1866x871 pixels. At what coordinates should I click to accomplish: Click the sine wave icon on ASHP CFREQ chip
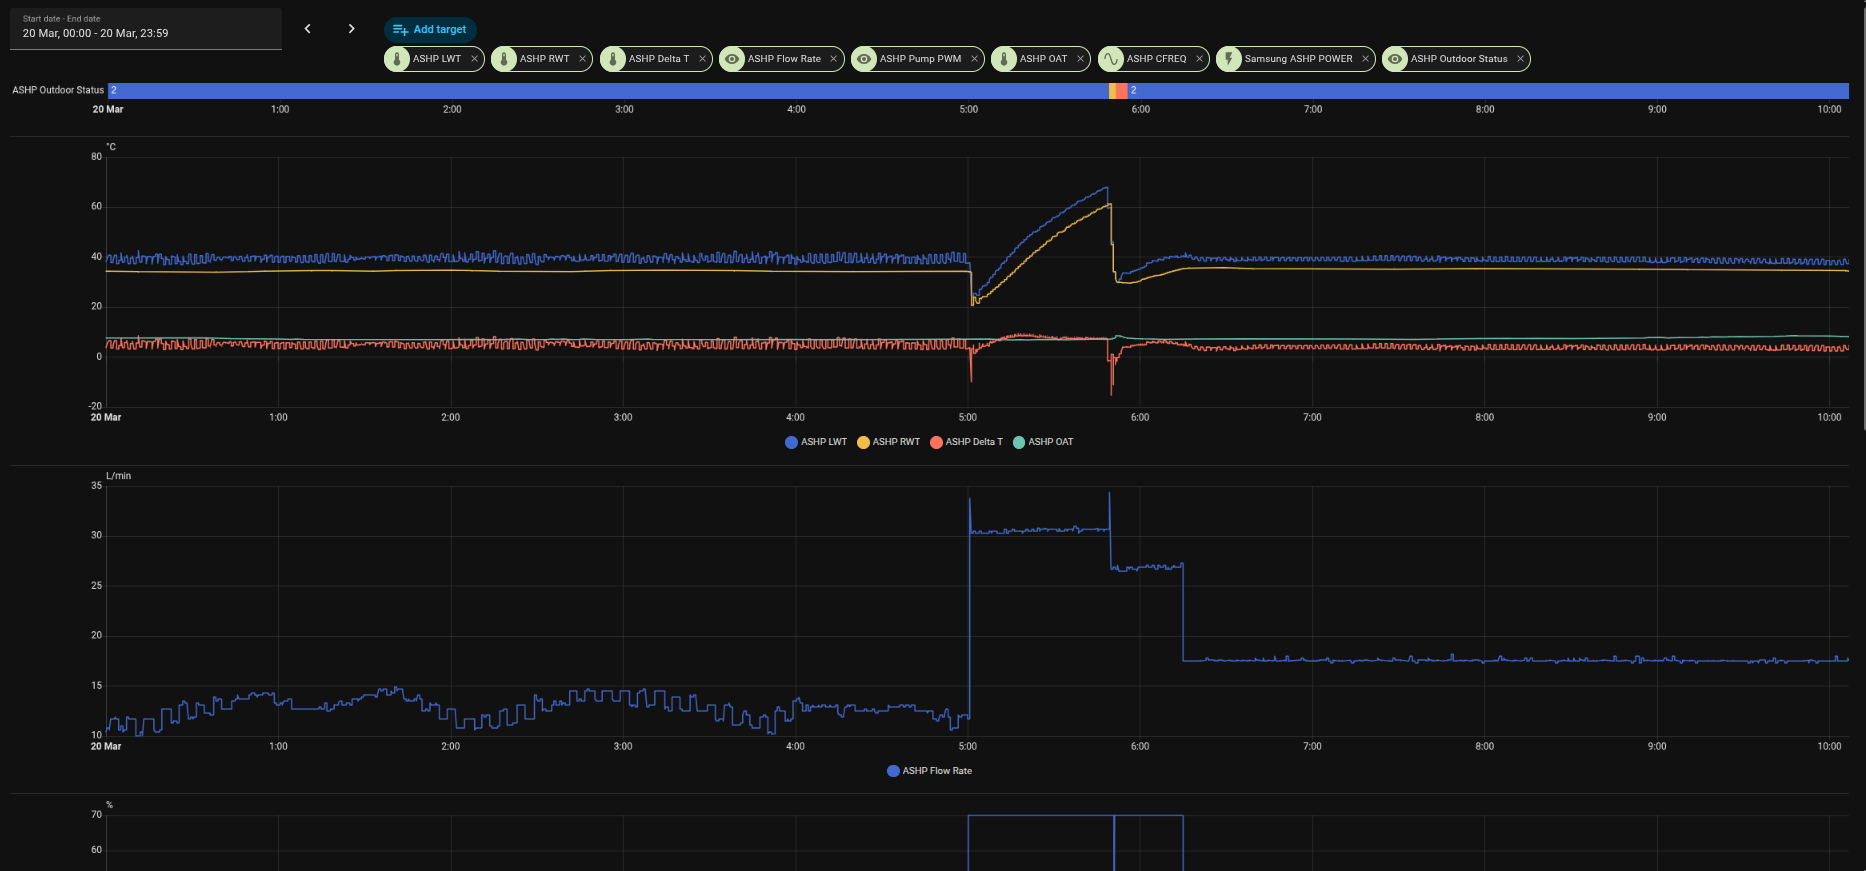tap(1111, 59)
